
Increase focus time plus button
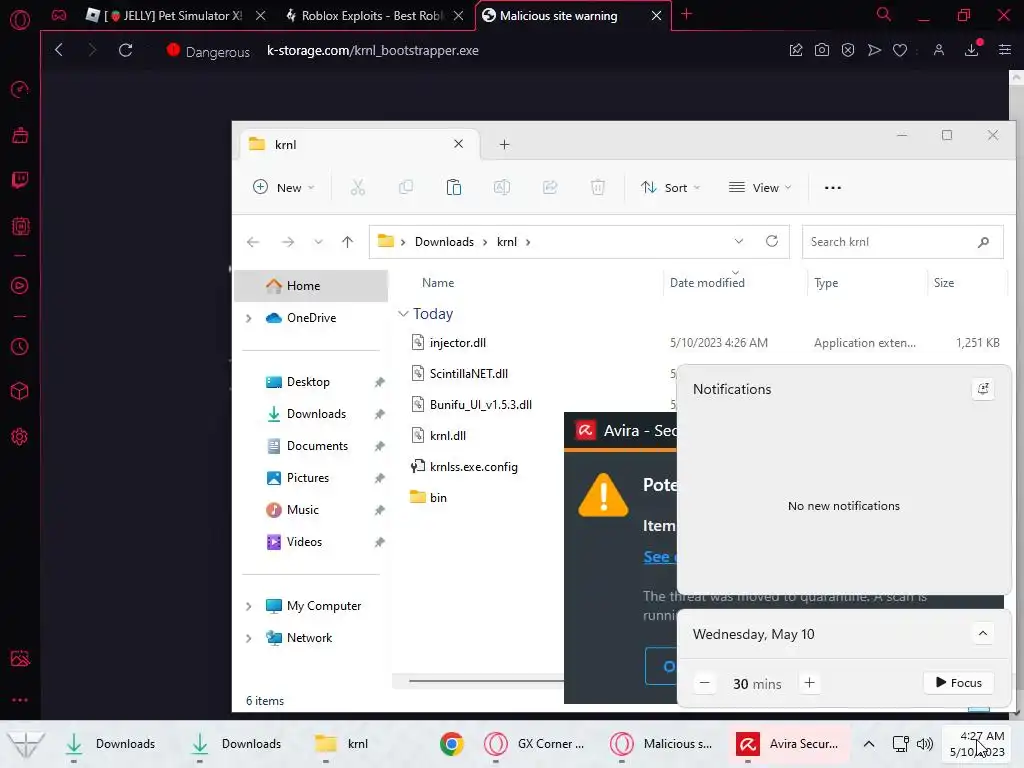pos(809,683)
